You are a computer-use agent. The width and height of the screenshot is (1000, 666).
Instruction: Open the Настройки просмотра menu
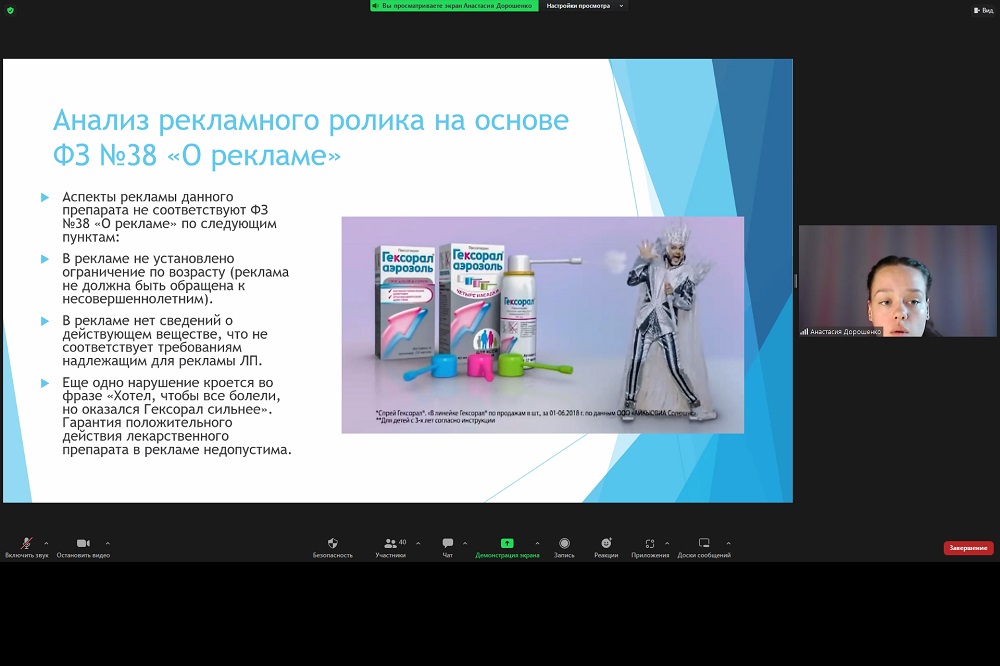[585, 6]
